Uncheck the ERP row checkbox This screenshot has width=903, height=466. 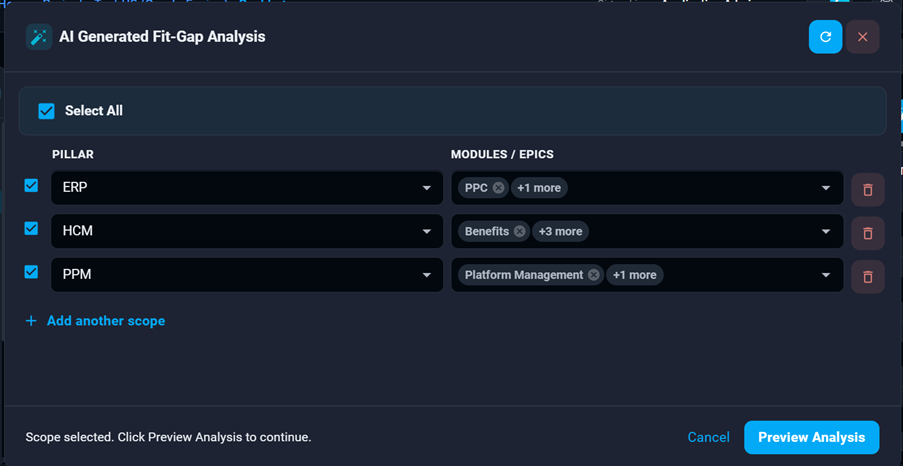click(x=31, y=185)
